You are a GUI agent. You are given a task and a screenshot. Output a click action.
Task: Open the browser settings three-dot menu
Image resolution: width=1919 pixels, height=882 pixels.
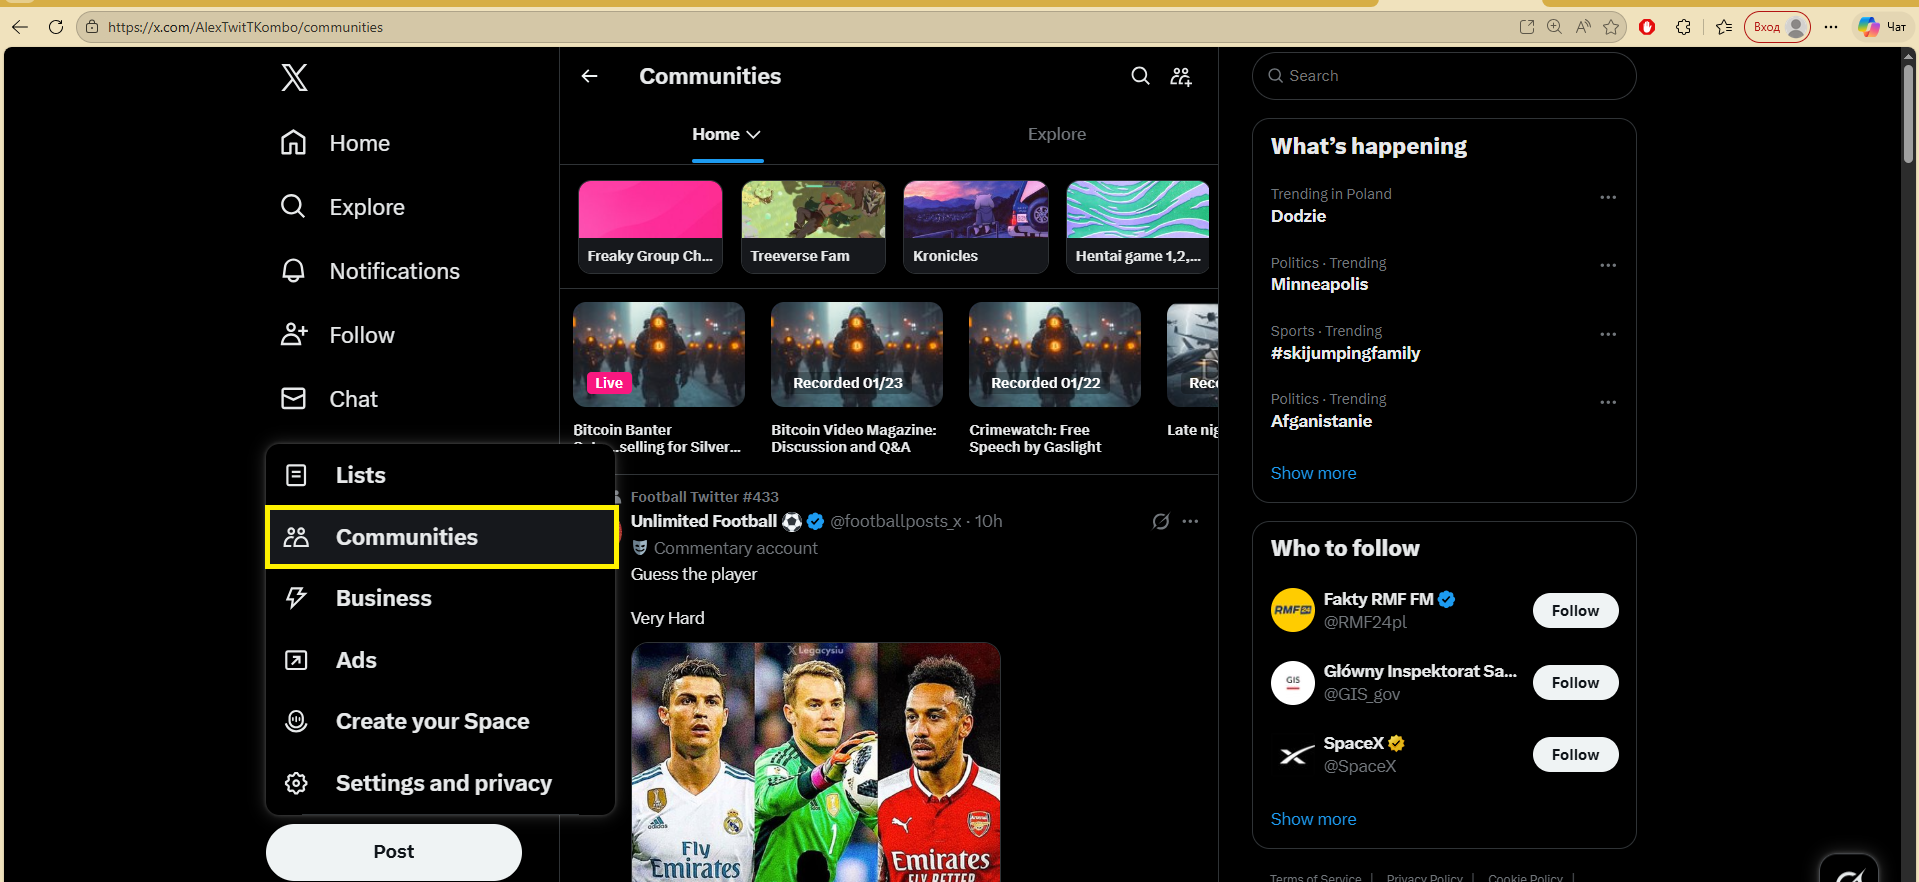click(1831, 27)
